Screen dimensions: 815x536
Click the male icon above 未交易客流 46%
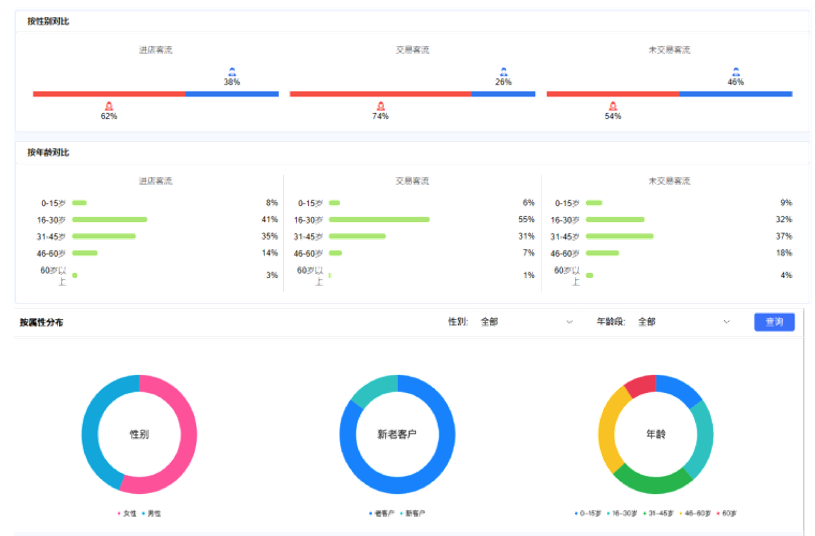click(x=736, y=72)
